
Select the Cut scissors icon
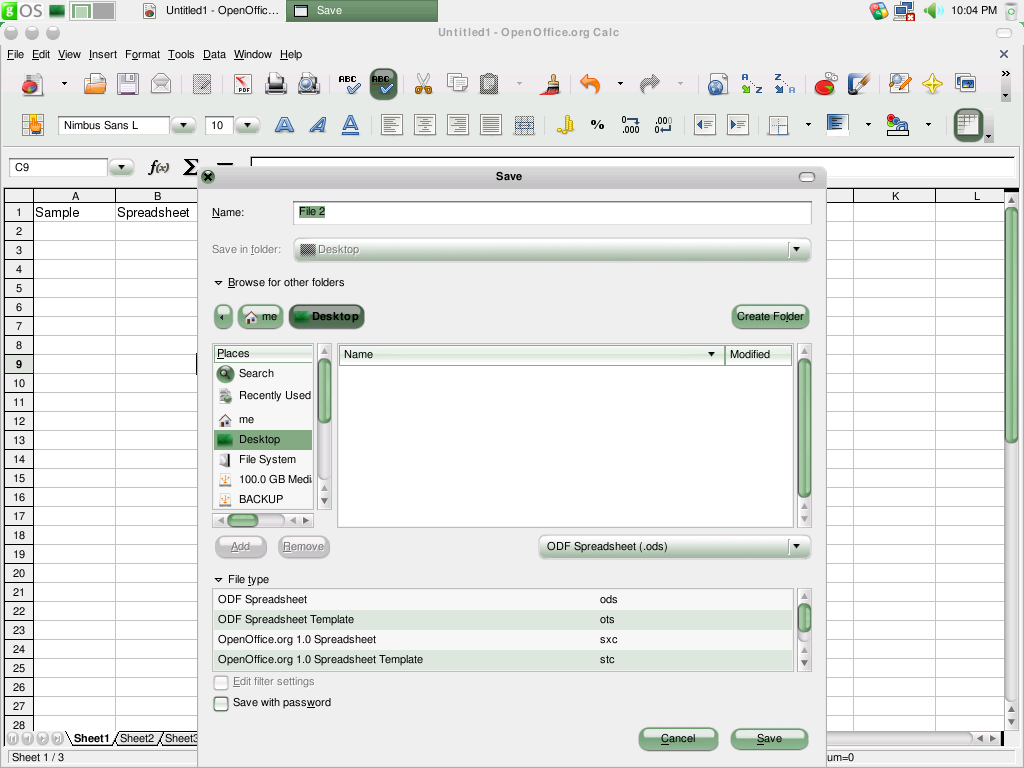point(423,84)
